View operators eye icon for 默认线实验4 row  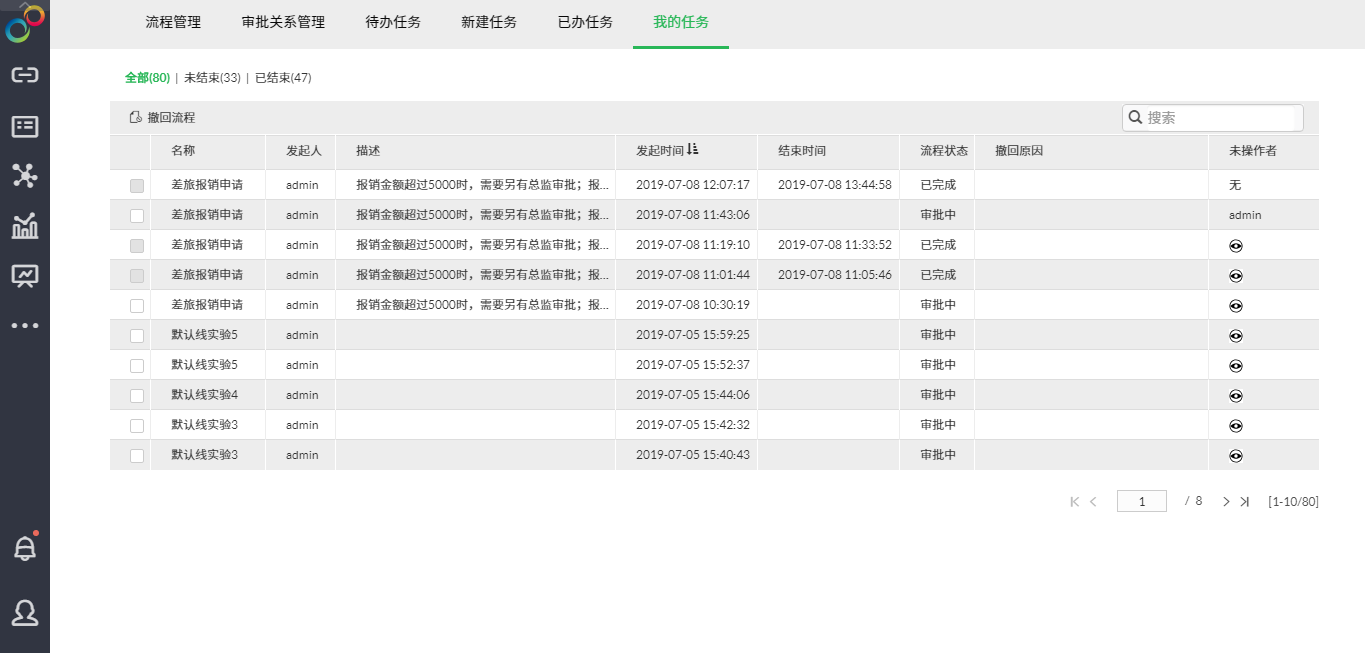pos(1236,396)
